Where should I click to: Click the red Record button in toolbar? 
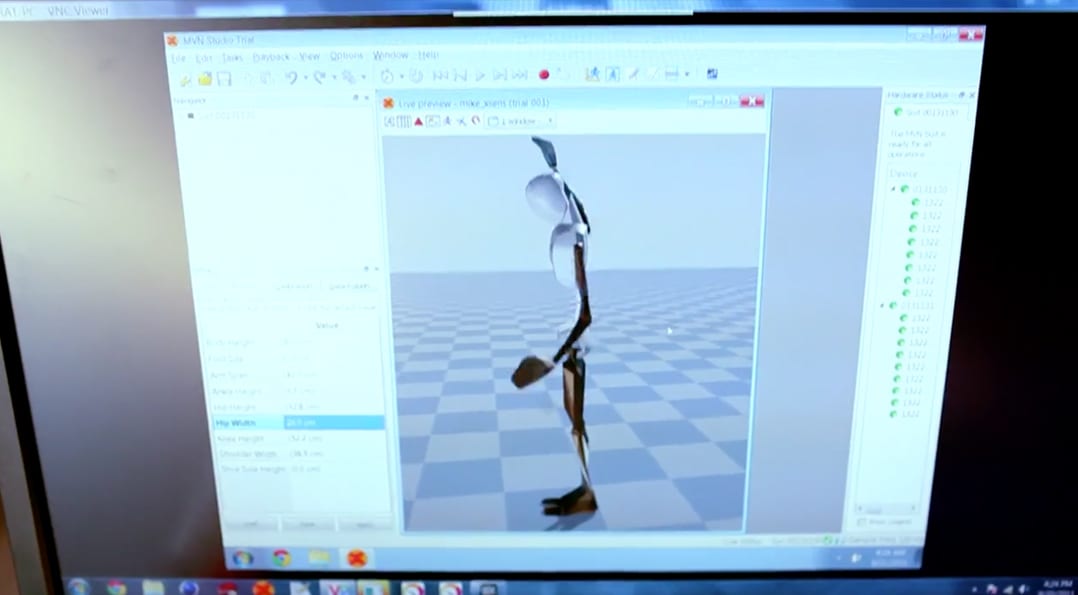coord(544,75)
